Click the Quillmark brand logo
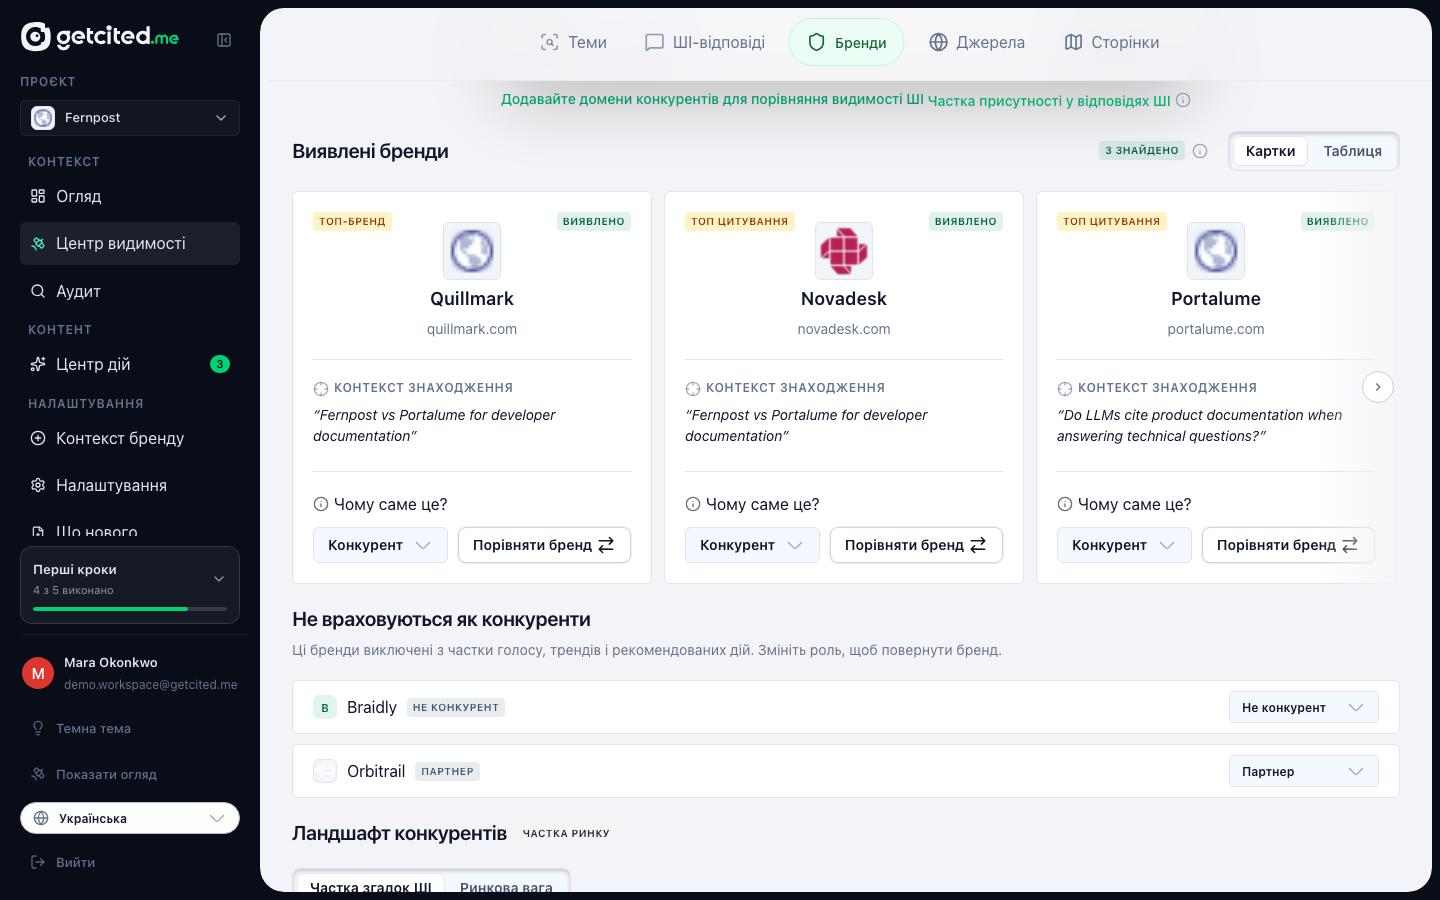The height and width of the screenshot is (900, 1440). (x=472, y=251)
